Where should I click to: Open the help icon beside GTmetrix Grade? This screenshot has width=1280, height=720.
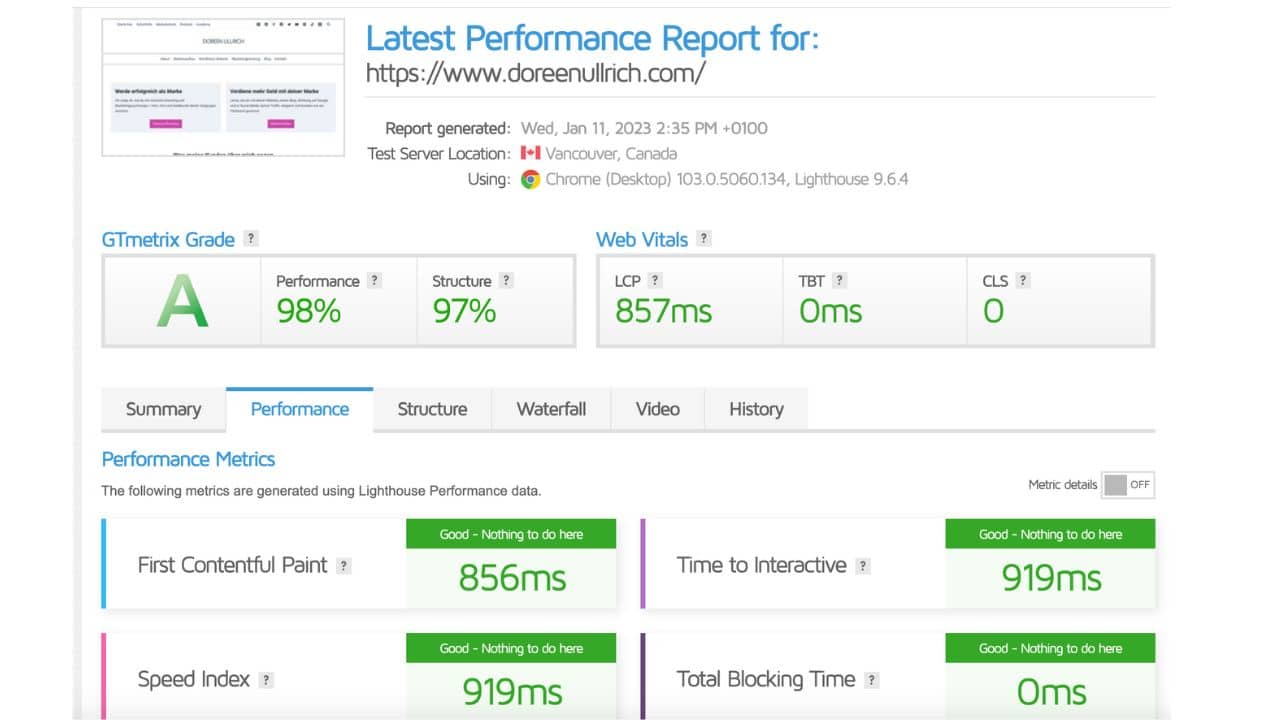[x=251, y=239]
